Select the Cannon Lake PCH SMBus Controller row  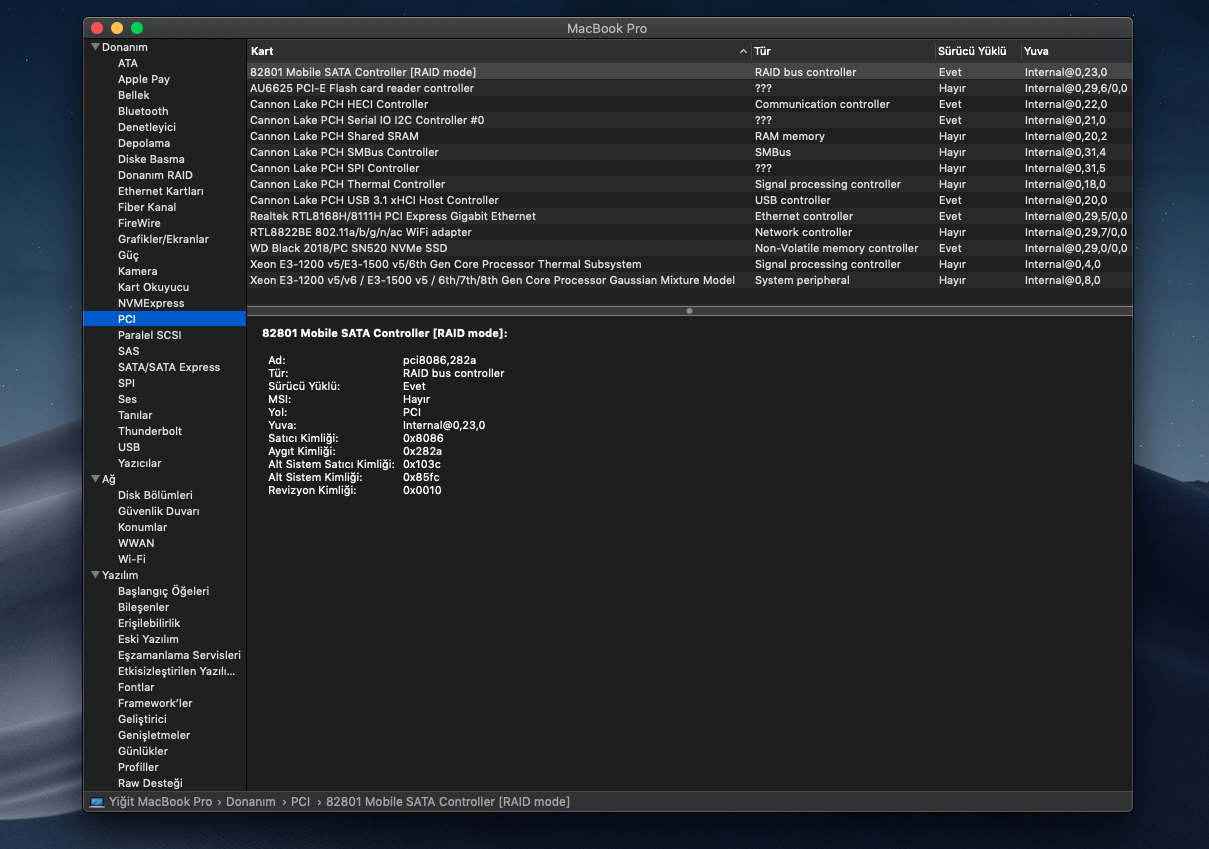pos(690,152)
